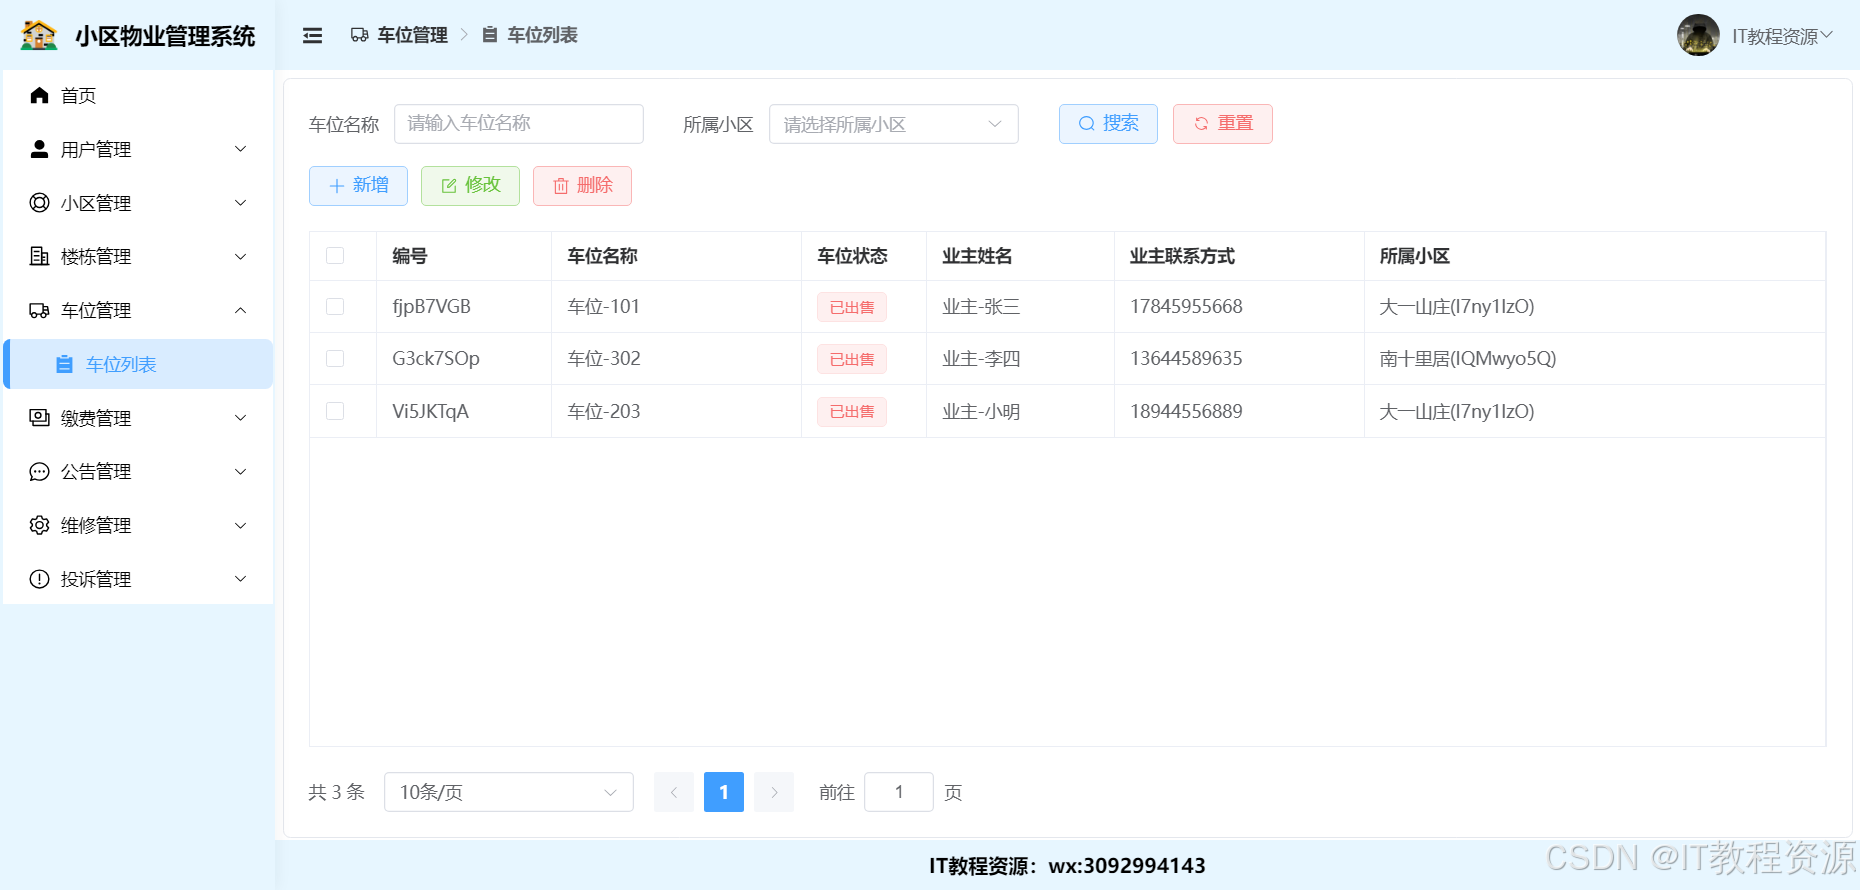
Task: Open the 10条/页 page size dropdown
Action: 509,792
